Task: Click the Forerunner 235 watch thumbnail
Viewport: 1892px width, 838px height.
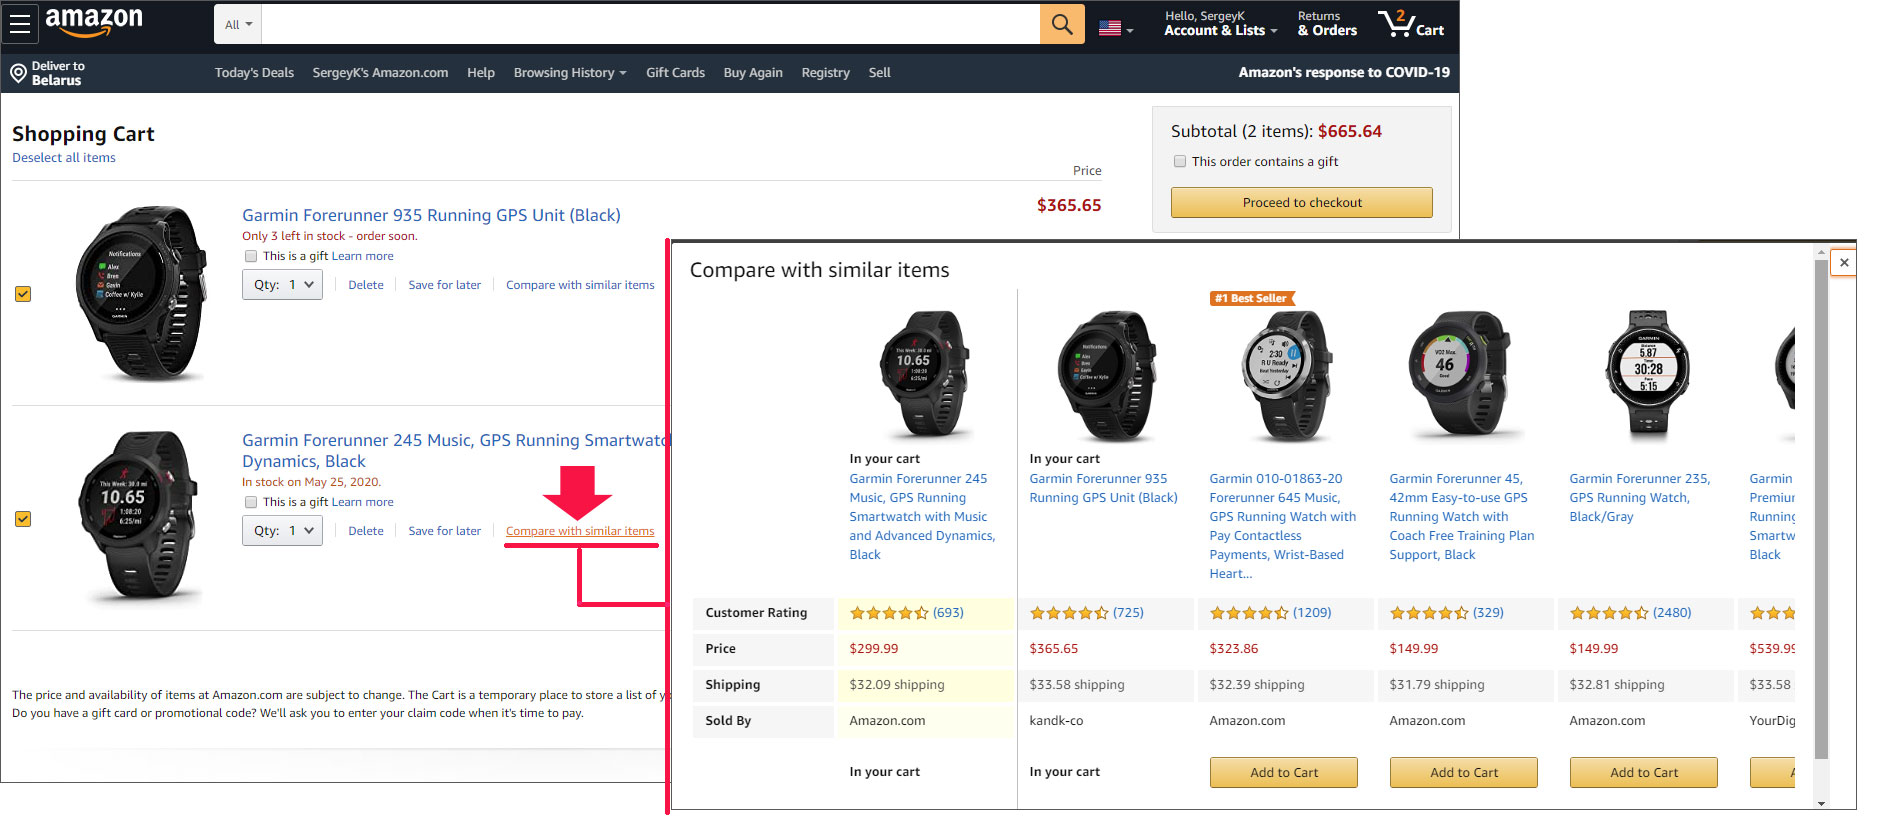Action: [1647, 372]
